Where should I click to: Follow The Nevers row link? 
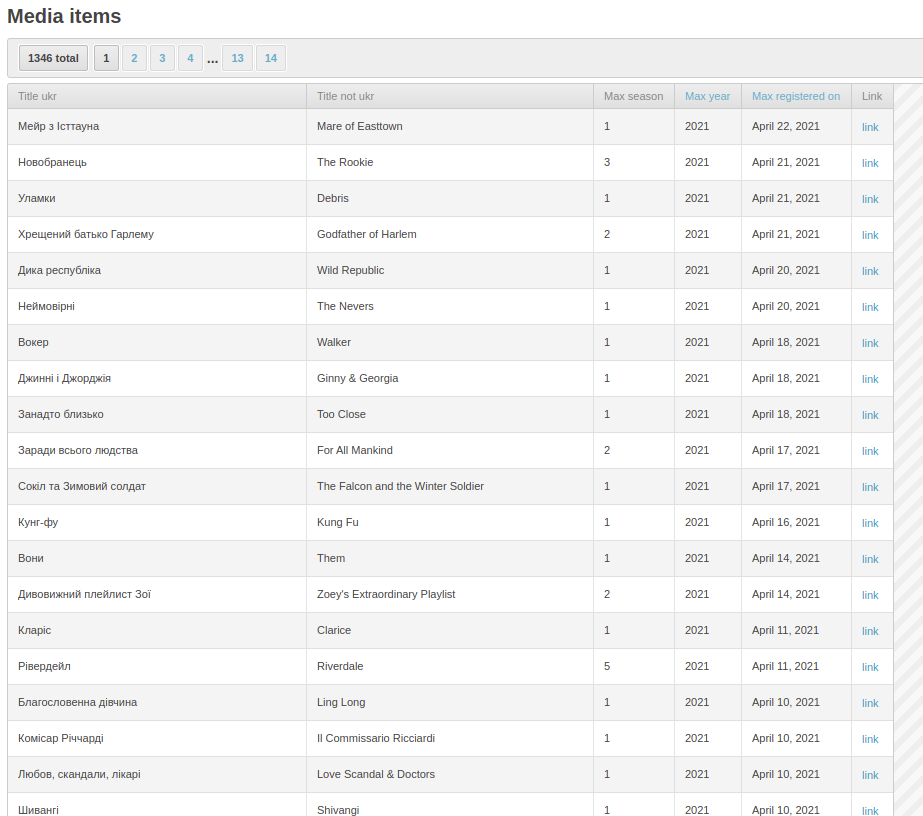pyautogui.click(x=870, y=307)
